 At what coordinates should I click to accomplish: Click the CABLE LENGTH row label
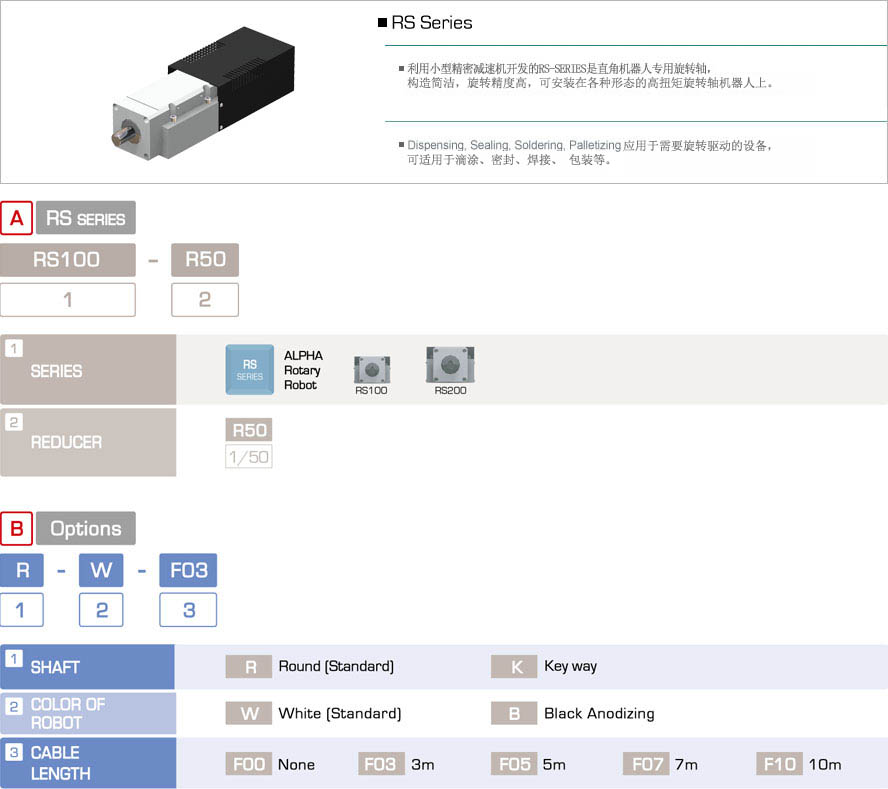88,763
